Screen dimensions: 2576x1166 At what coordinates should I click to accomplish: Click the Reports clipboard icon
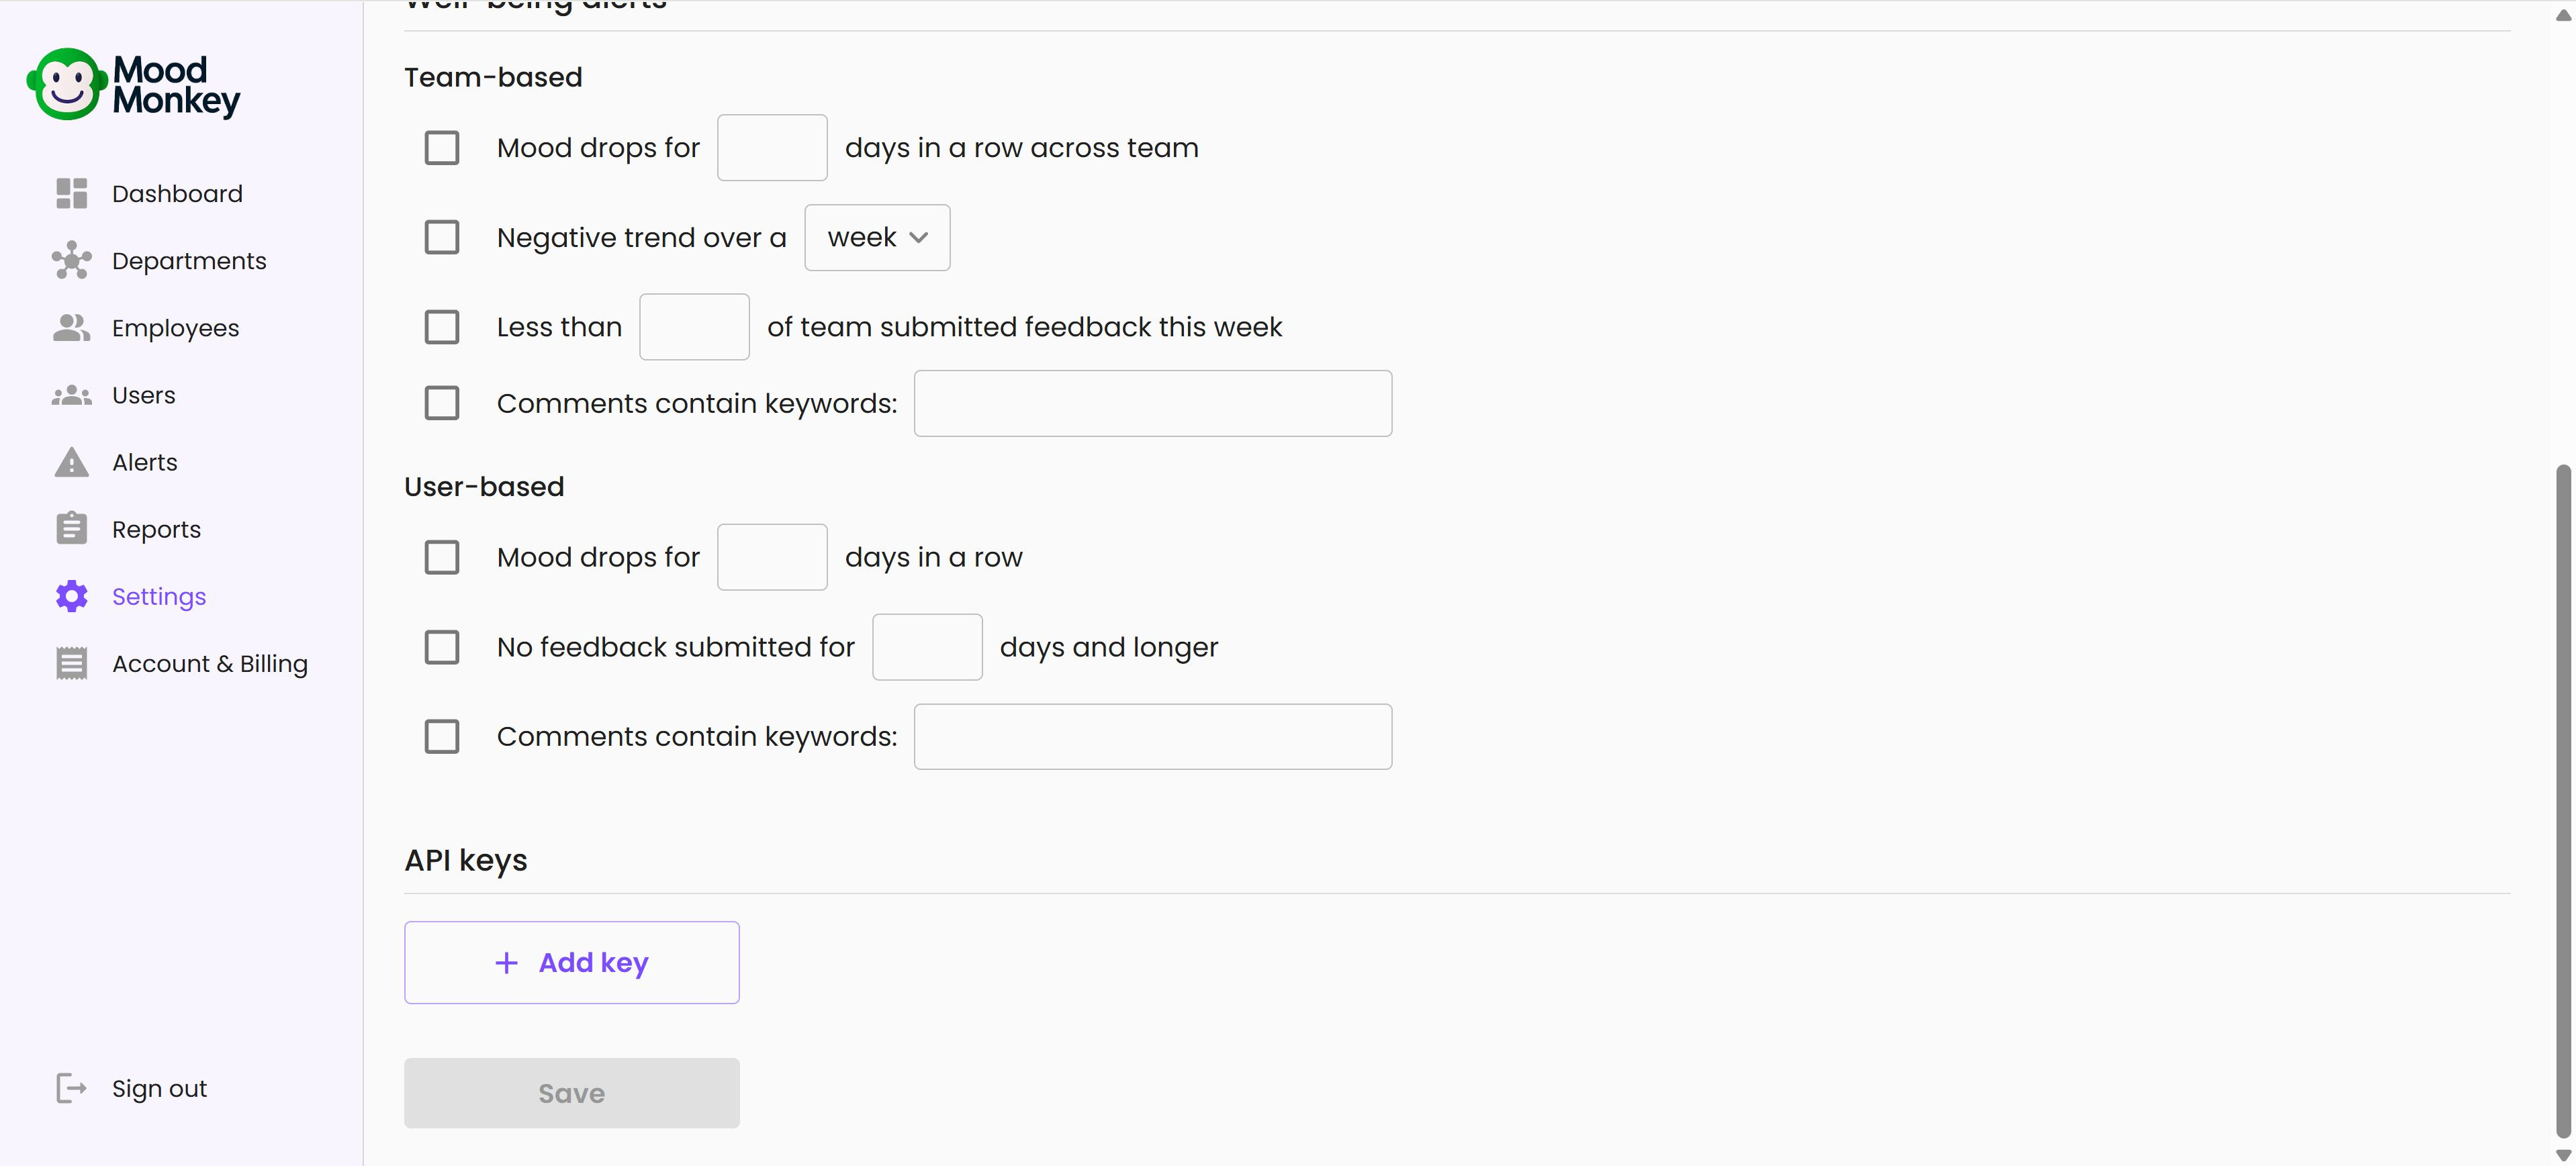71,528
